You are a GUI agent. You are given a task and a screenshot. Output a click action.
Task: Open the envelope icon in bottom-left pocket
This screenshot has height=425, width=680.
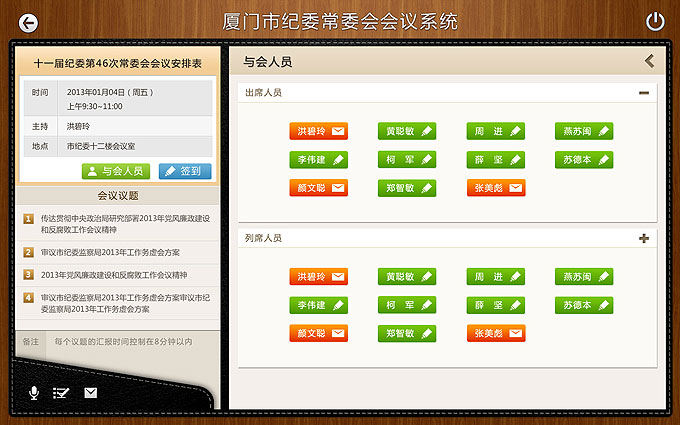(x=91, y=393)
